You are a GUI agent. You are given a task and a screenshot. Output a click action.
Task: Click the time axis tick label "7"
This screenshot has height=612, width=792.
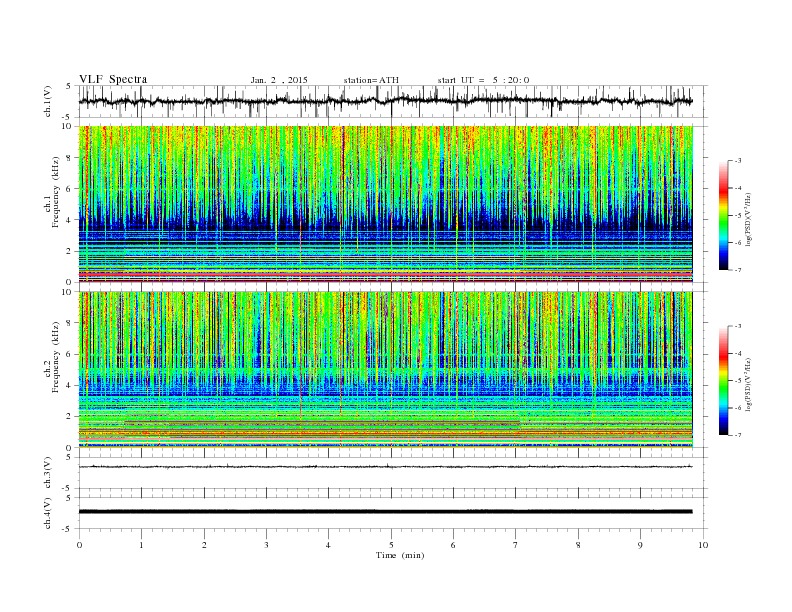[516, 545]
